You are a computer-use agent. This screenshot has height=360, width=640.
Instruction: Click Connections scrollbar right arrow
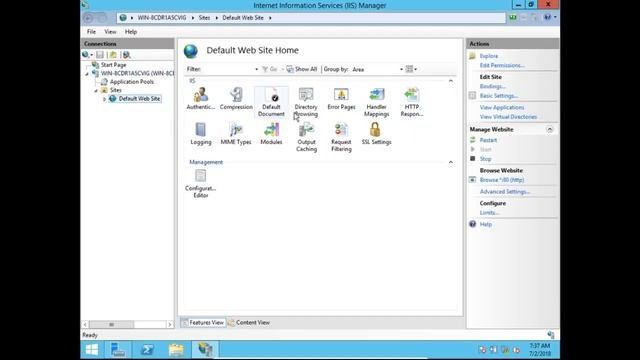(170, 324)
